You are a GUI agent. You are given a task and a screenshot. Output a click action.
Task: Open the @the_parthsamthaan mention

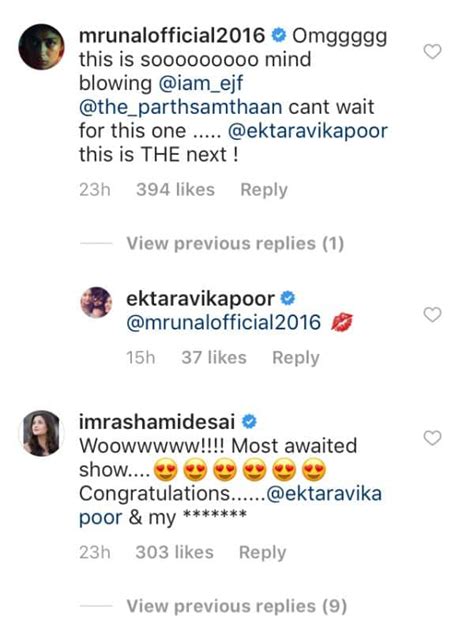(181, 107)
